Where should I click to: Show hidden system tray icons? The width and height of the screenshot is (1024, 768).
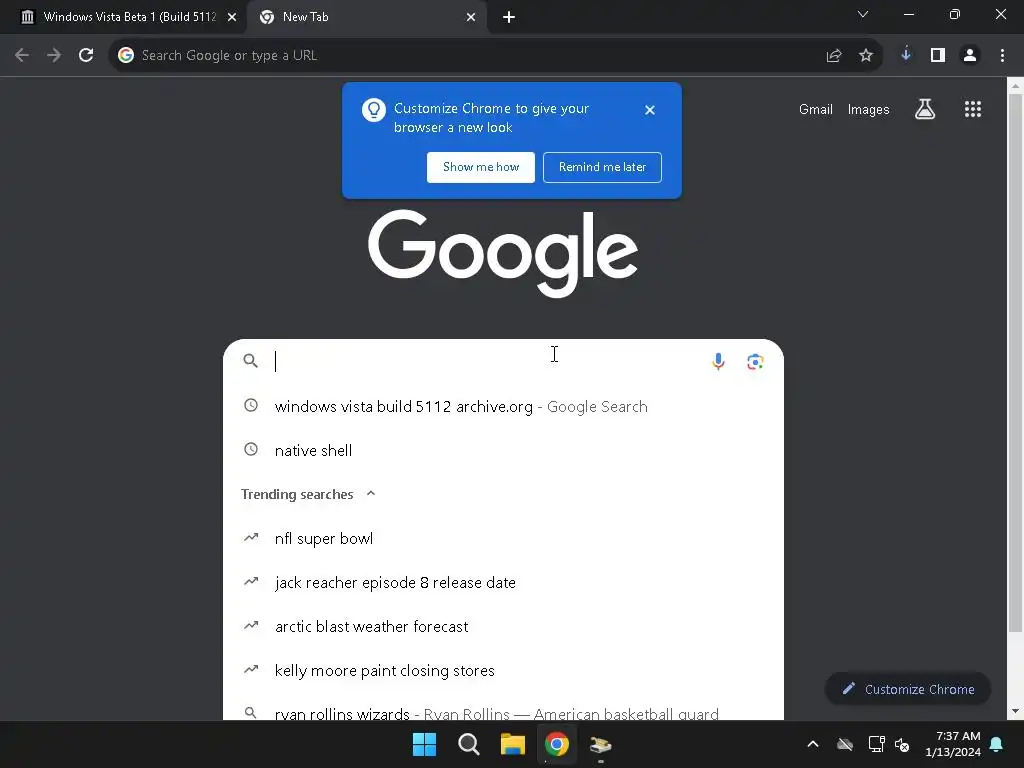(x=812, y=744)
